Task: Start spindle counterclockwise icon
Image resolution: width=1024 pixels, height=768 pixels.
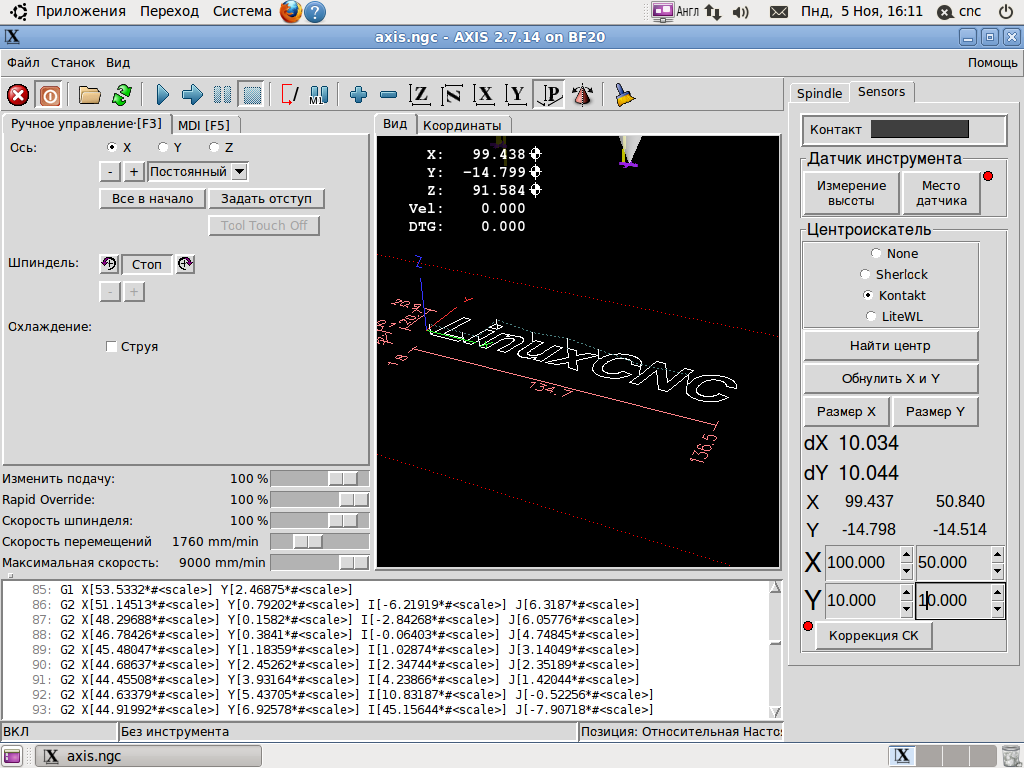Action: click(109, 264)
